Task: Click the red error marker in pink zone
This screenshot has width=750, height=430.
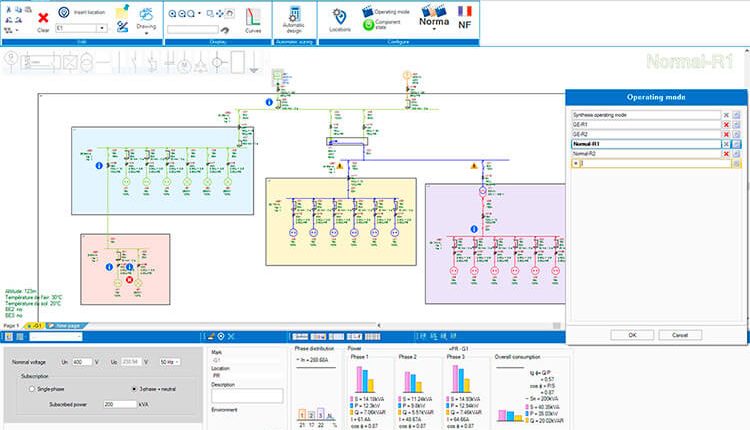Action: (129, 279)
